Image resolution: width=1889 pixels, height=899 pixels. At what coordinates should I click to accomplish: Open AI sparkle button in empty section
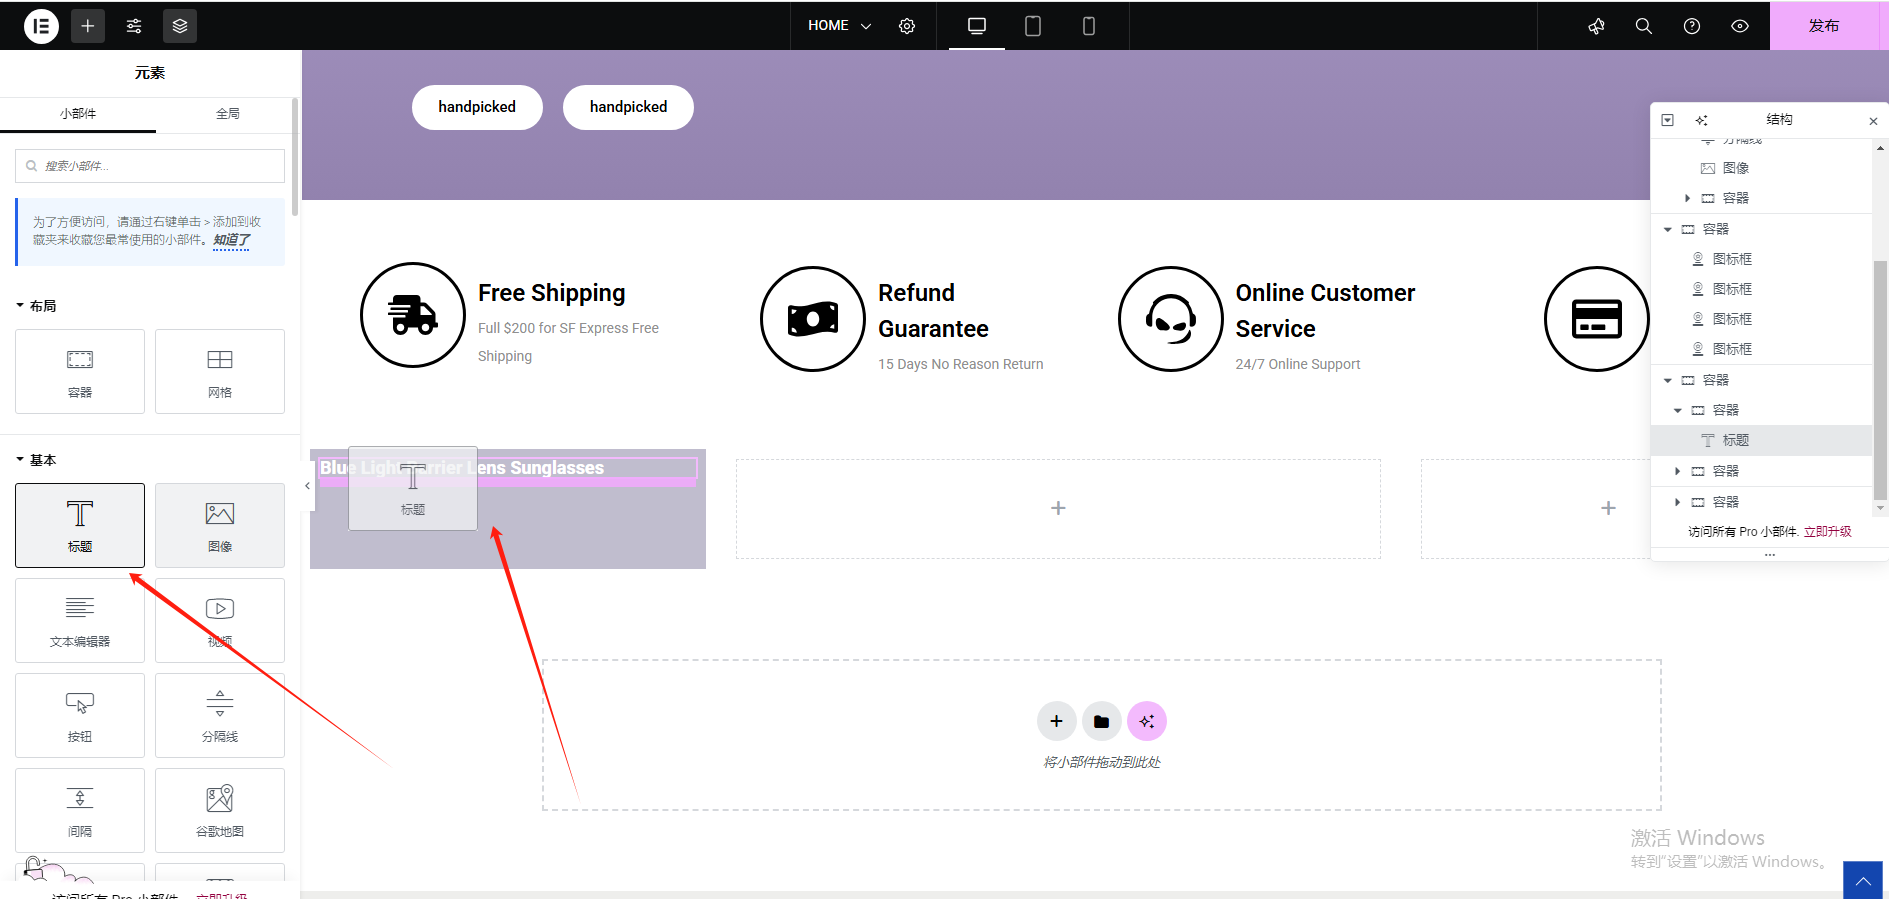coord(1147,721)
